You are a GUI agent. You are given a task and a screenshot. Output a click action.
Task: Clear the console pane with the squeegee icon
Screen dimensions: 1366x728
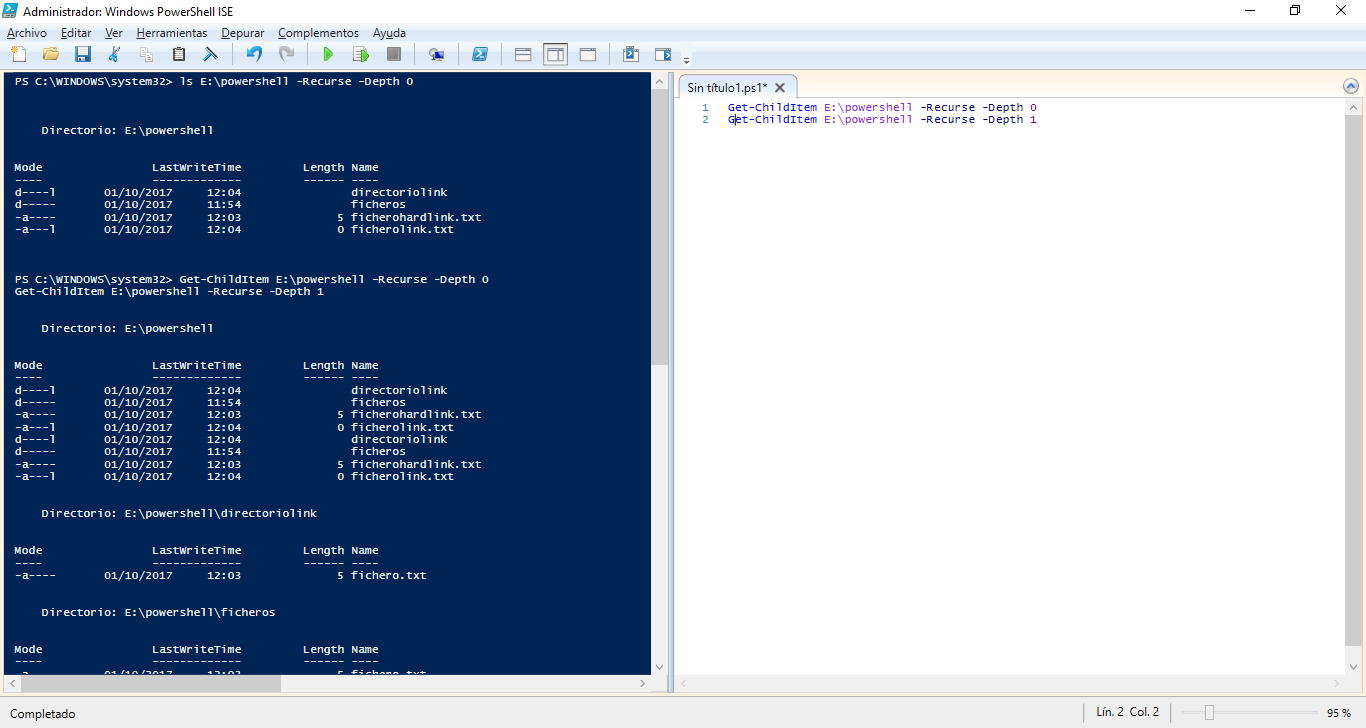(210, 55)
